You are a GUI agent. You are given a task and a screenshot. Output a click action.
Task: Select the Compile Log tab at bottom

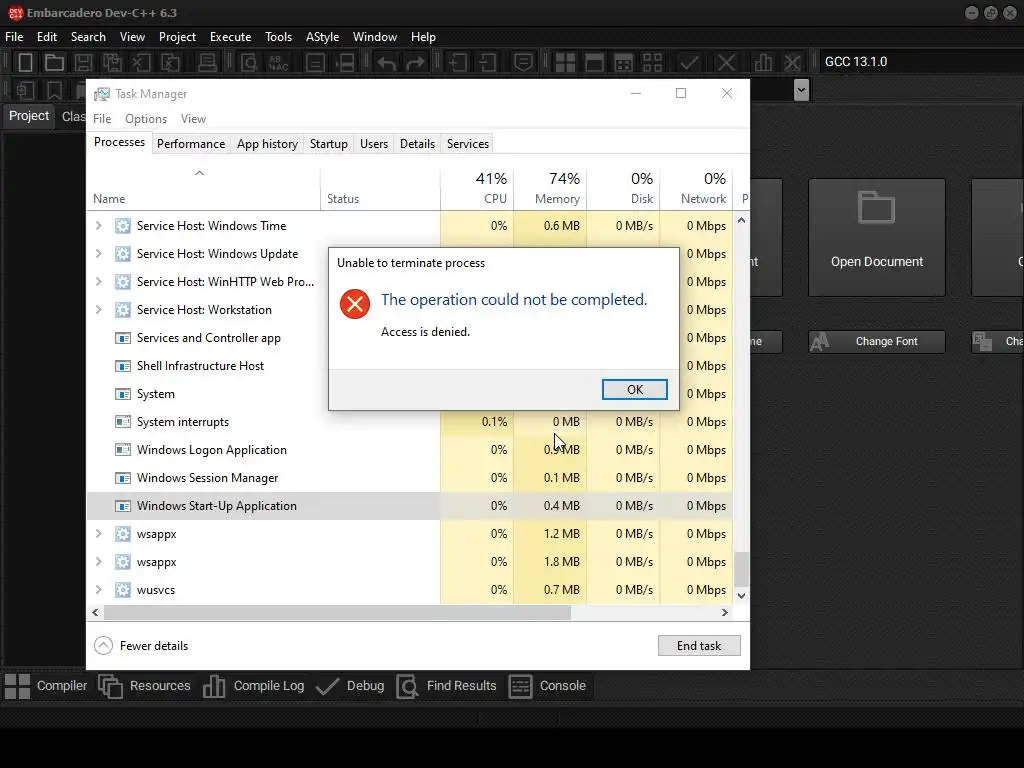[x=253, y=686]
